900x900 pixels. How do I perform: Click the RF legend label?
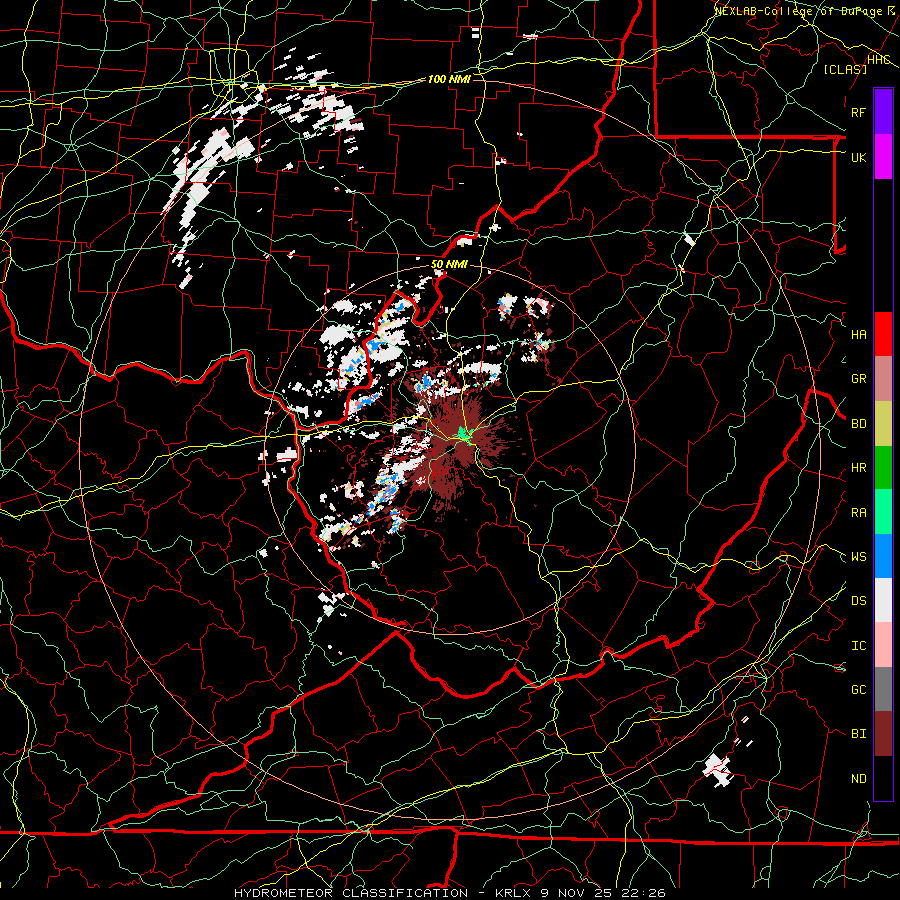coord(858,112)
